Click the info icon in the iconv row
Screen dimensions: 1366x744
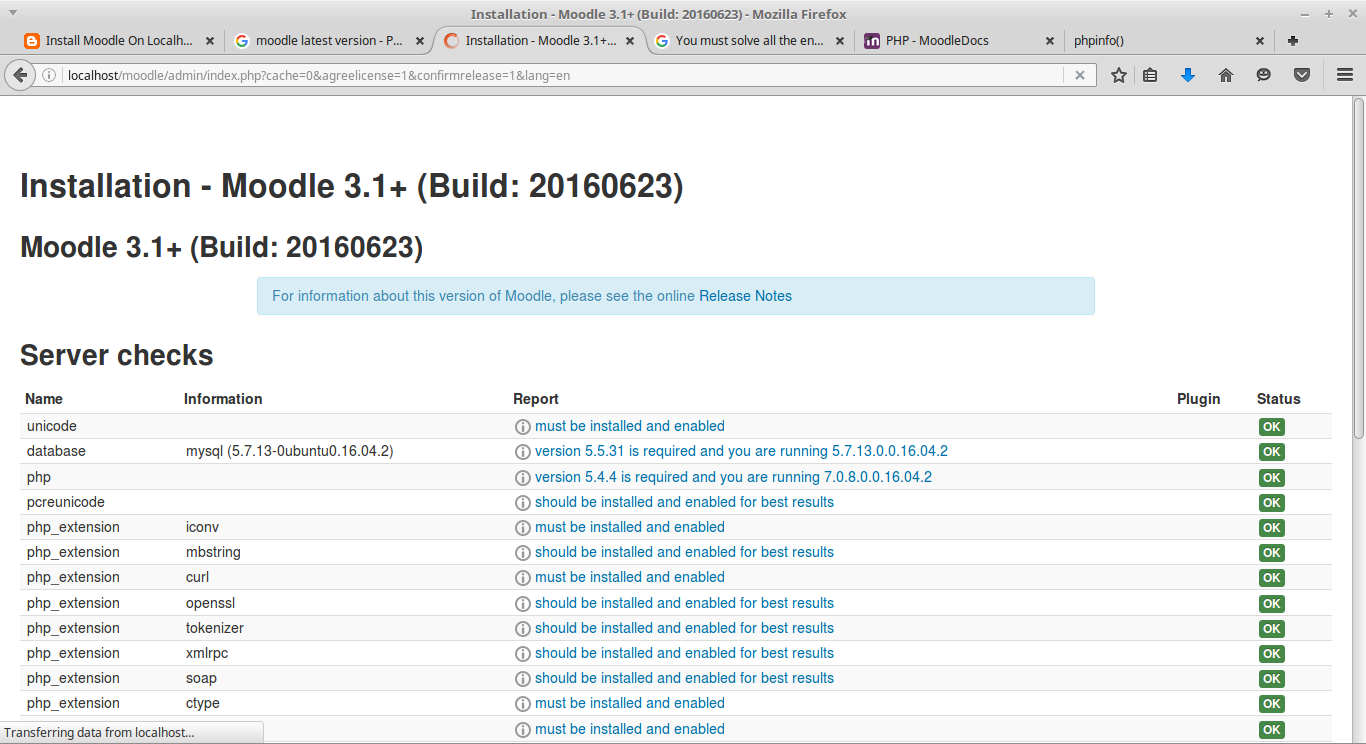point(522,528)
